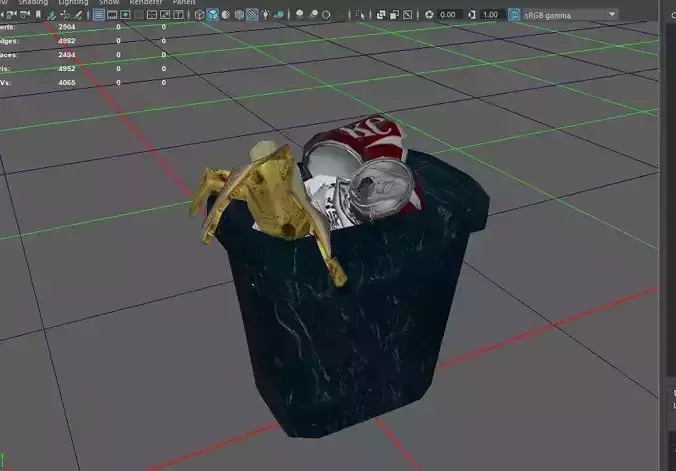Open the Shading panel menu

pos(33,2)
